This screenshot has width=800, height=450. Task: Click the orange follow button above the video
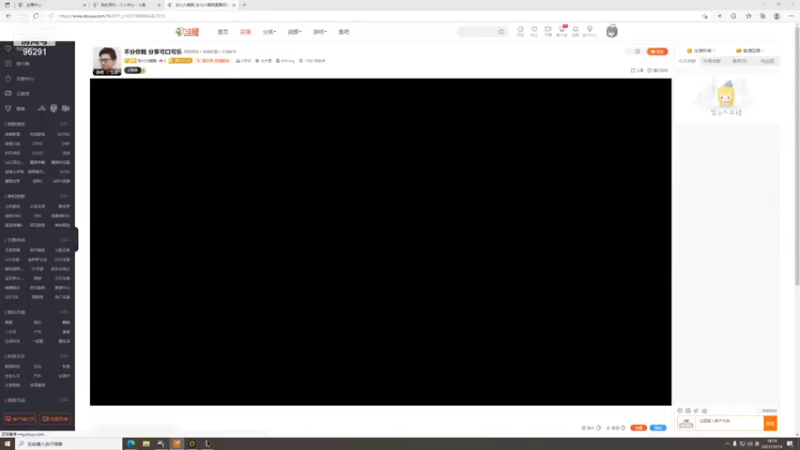(x=657, y=52)
